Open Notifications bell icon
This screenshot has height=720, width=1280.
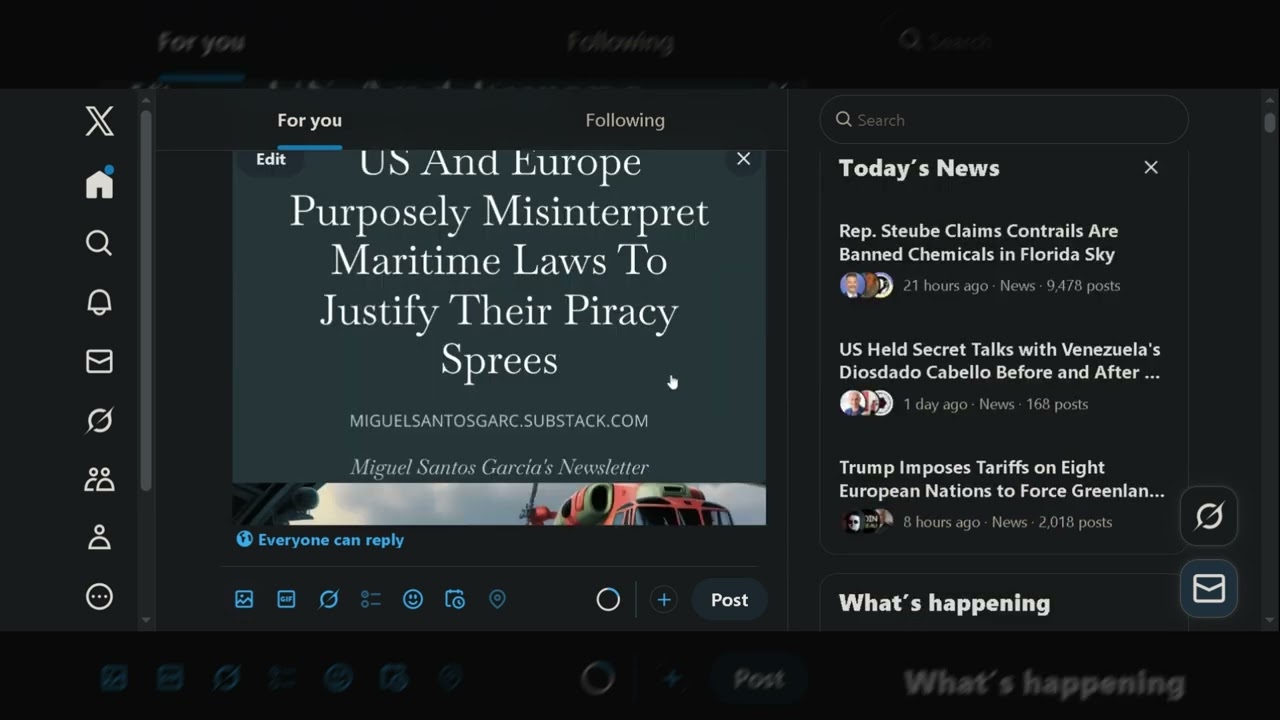click(99, 302)
